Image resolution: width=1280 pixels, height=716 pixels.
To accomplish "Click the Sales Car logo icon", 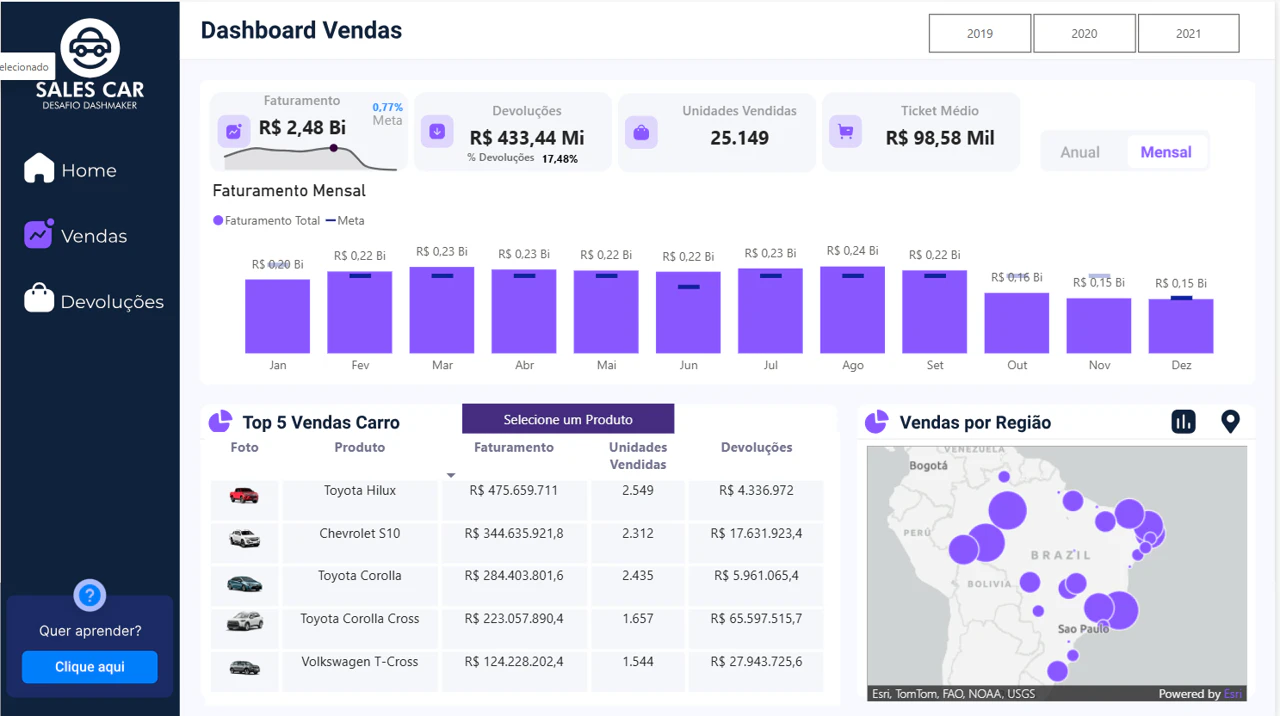I will [x=90, y=46].
